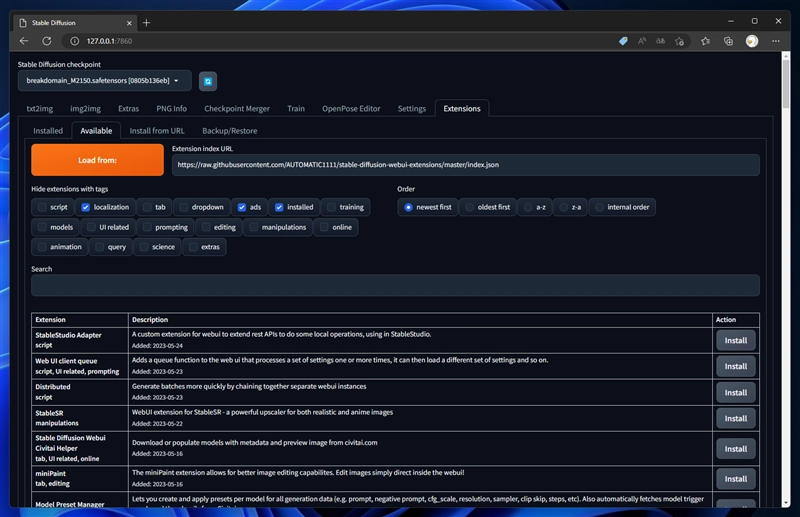Screen dimensions: 800x517
Task: Open the Extras tab
Action: 129,109
